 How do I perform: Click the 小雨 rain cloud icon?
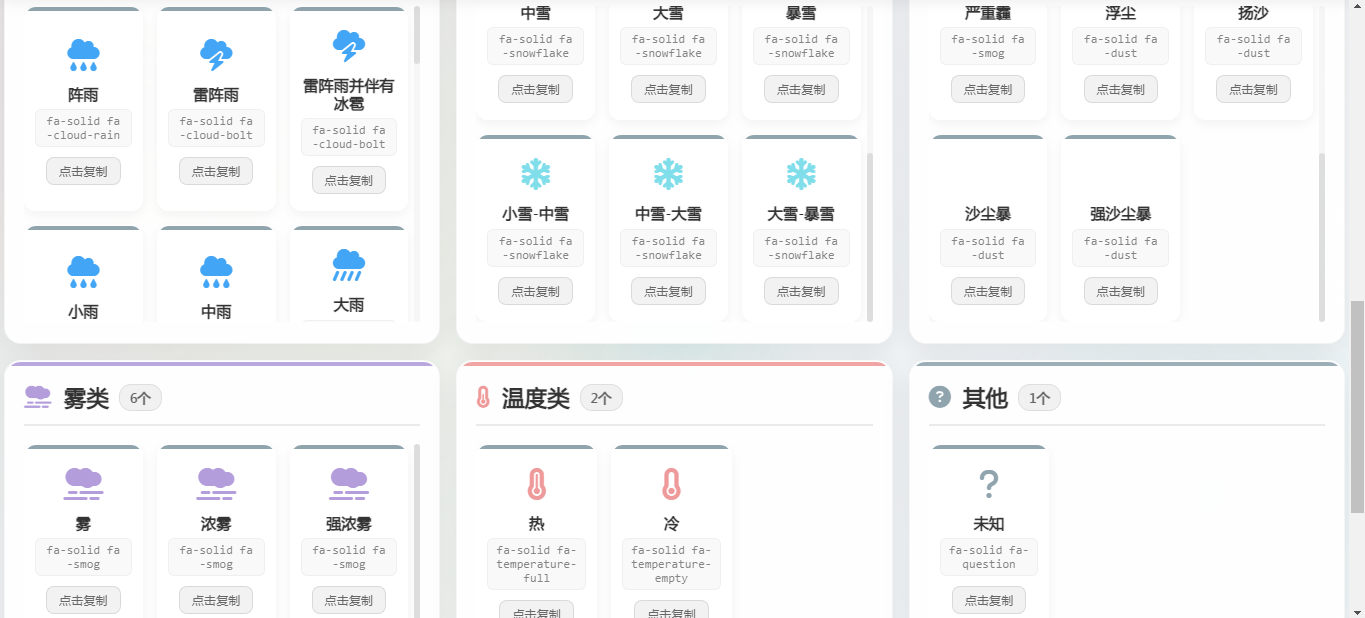pyautogui.click(x=83, y=271)
